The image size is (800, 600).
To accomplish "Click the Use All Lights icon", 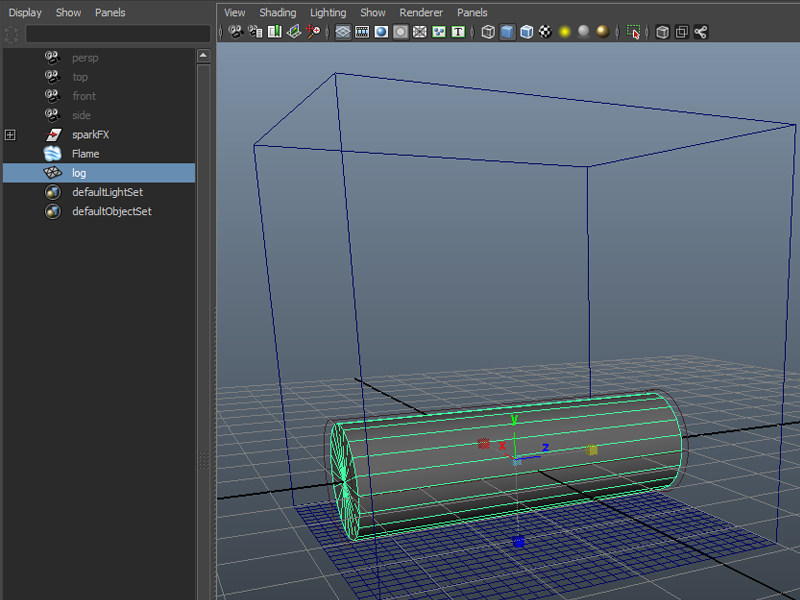I will pyautogui.click(x=564, y=32).
